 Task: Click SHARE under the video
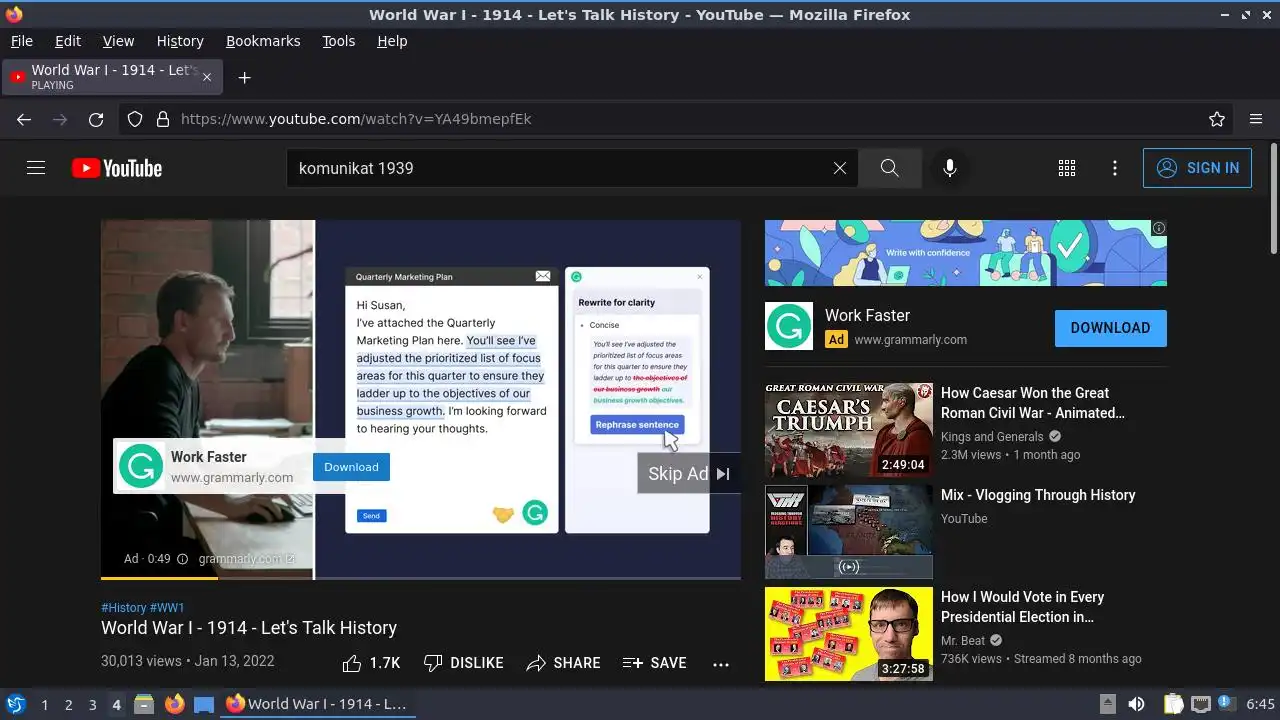(x=563, y=663)
